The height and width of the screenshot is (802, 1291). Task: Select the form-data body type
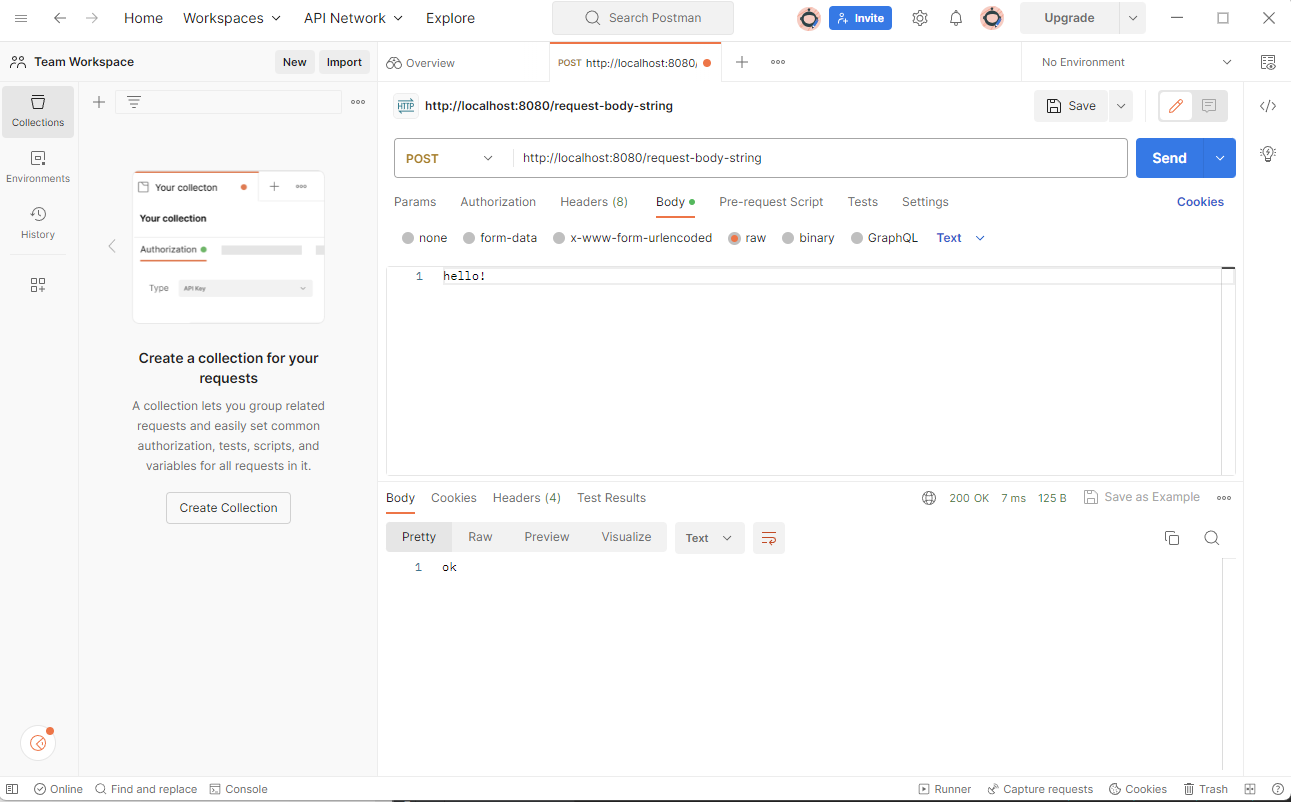coord(469,238)
